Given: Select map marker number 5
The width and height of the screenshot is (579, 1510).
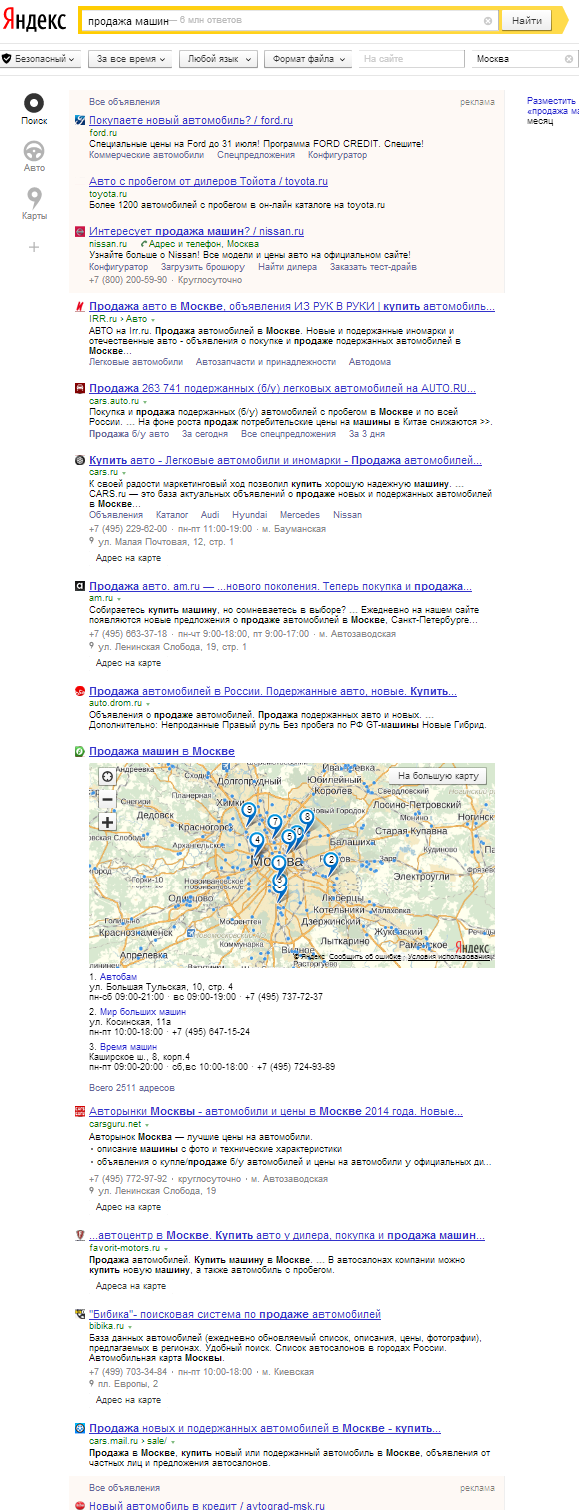Looking at the screenshot, I should pos(289,836).
